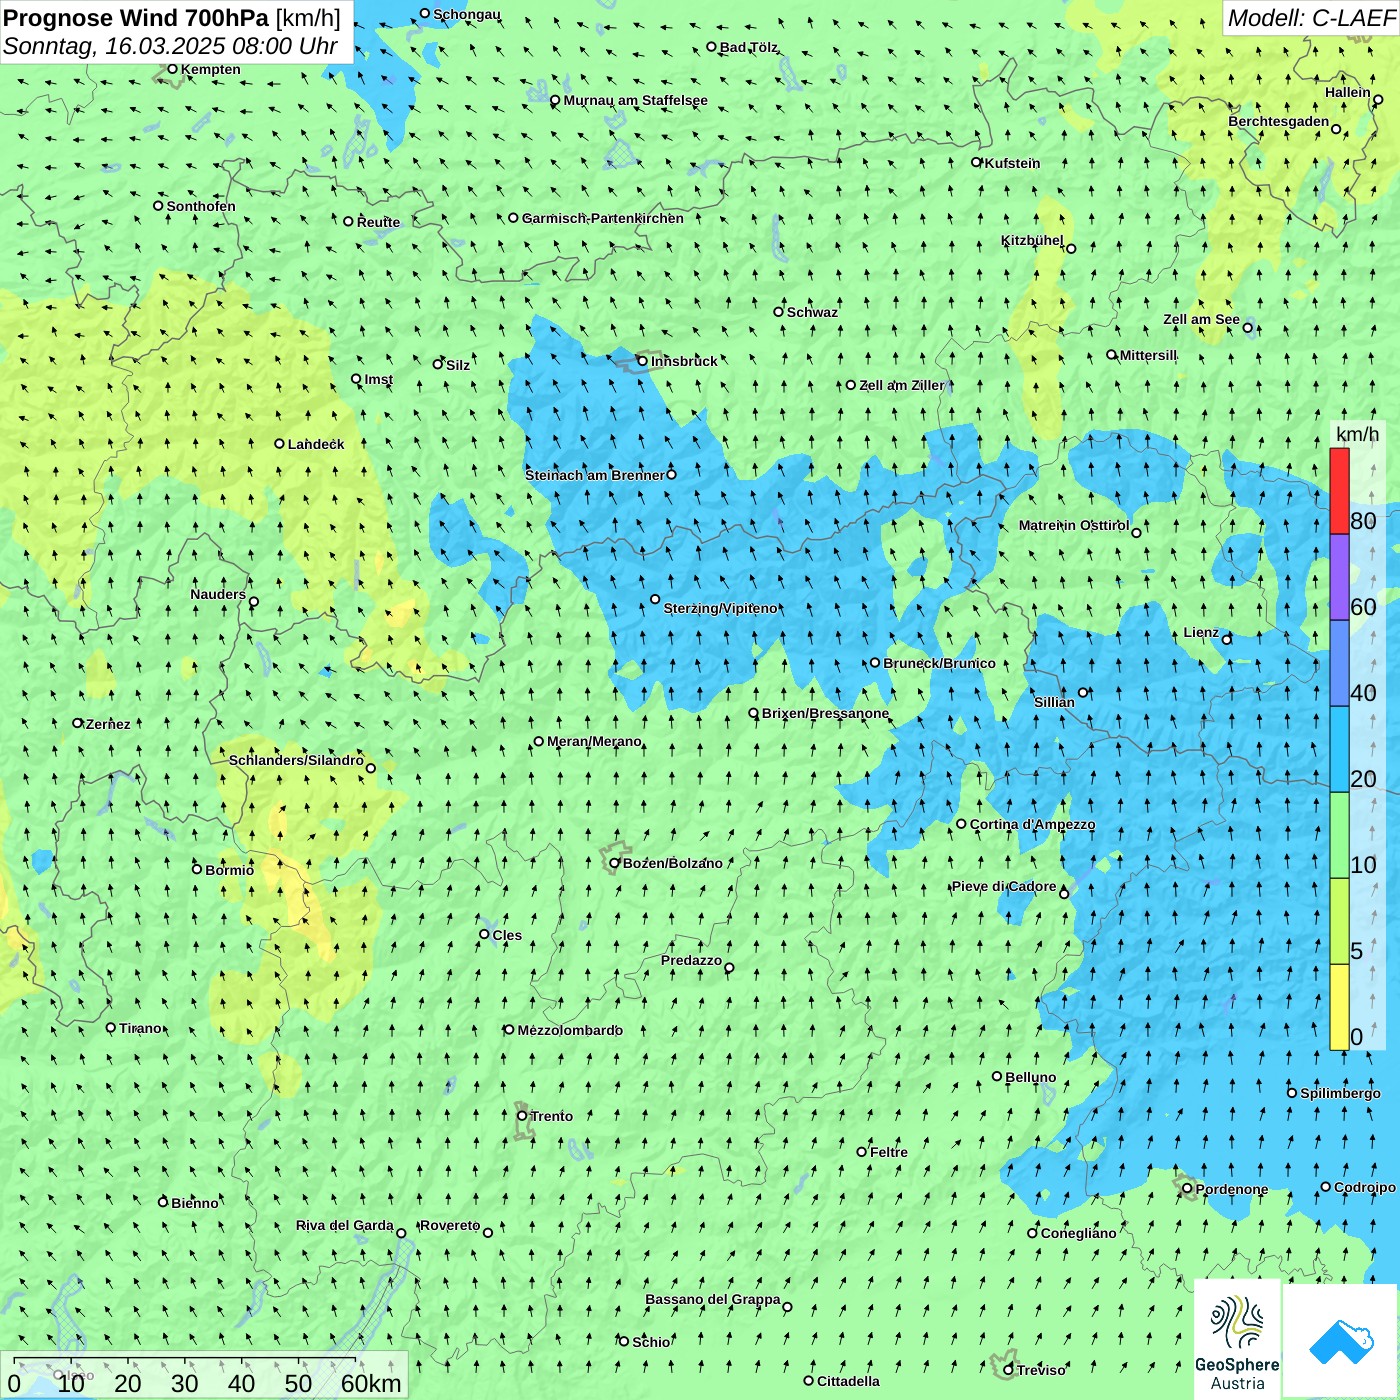Click the Schio label
The height and width of the screenshot is (1400, 1400).
651,1342
